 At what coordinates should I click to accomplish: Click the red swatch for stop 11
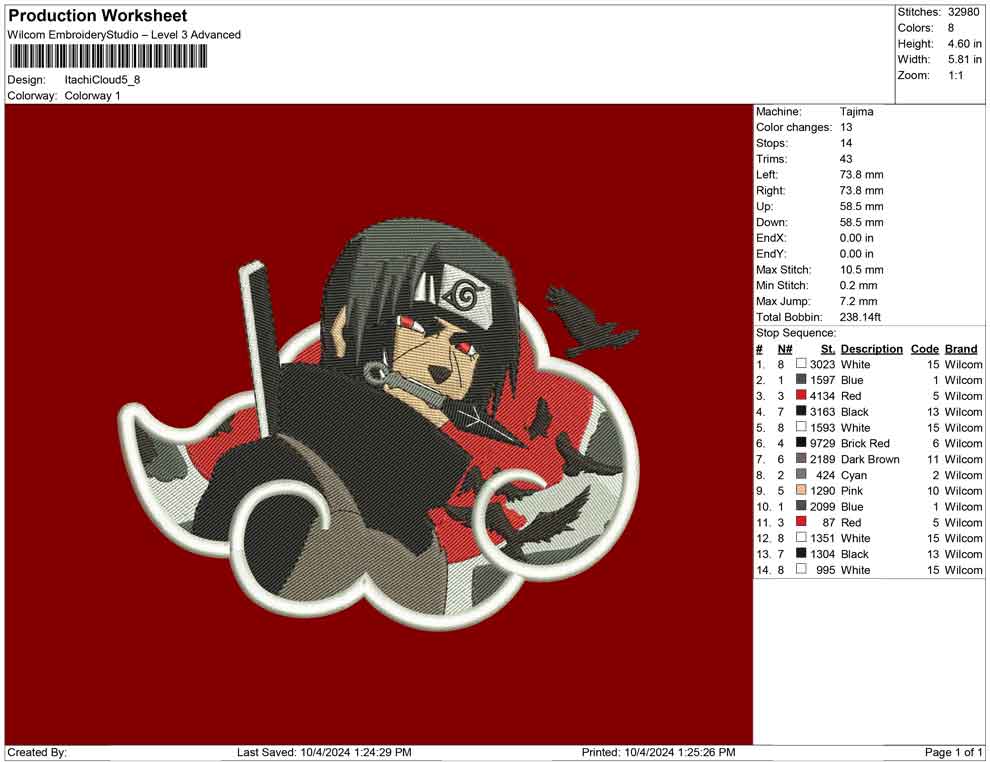tap(801, 521)
